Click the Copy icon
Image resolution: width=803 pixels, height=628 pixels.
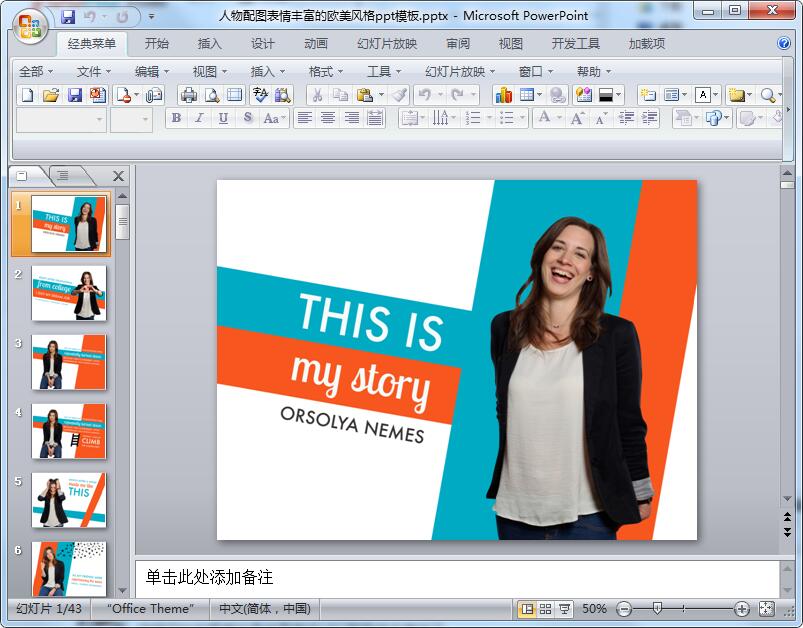(x=341, y=95)
